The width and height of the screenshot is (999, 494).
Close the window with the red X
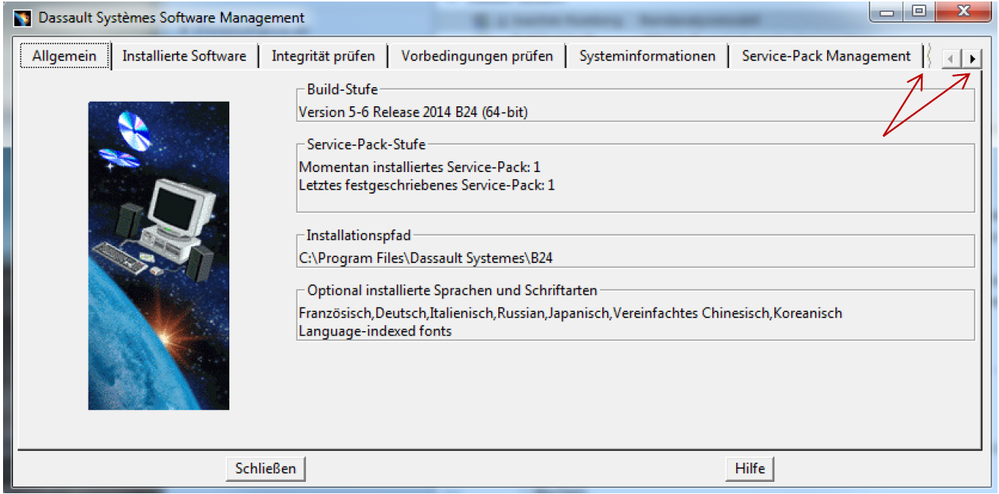963,11
